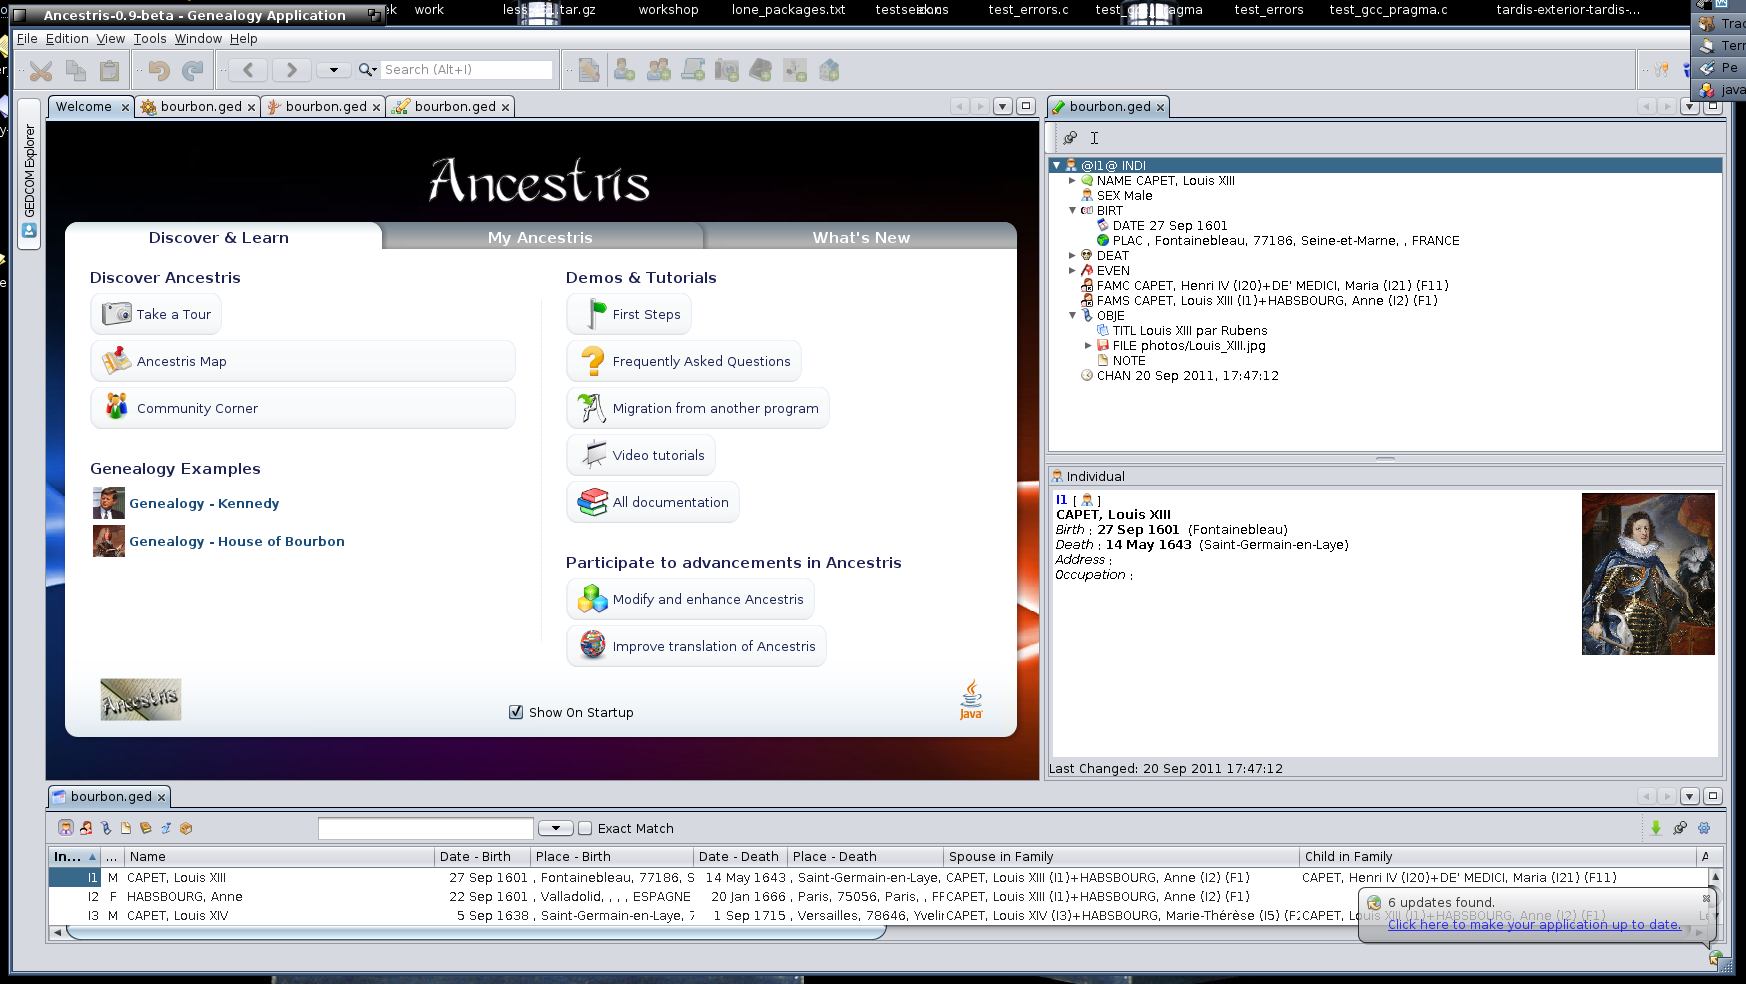
Task: Click the horizontal scrollbar of entity table
Action: [x=476, y=932]
